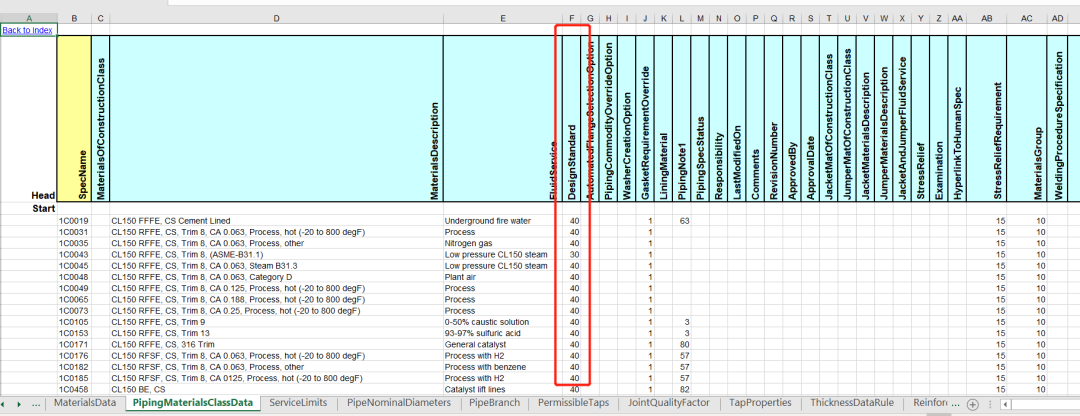Click horizontal scrollbar left arrow
This screenshot has width=1080, height=416.
click(x=1006, y=404)
